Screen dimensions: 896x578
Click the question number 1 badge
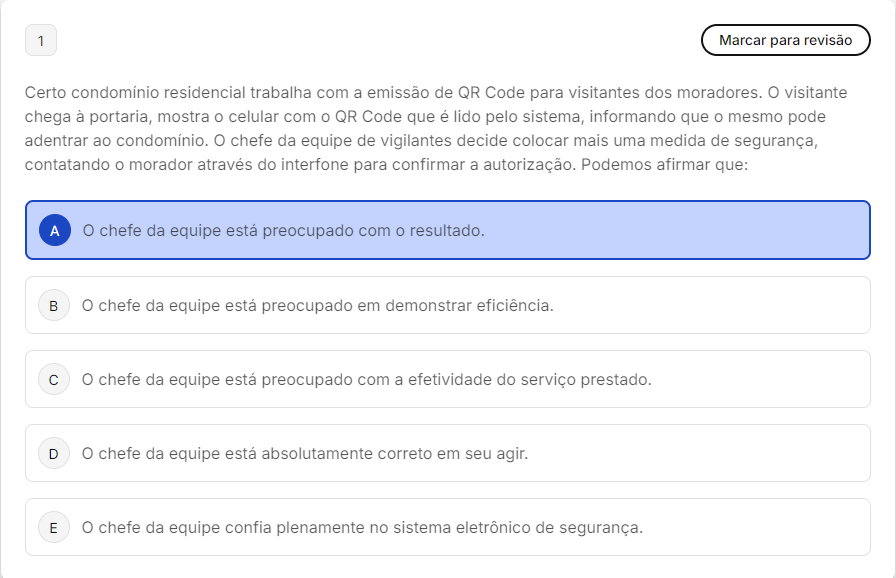[x=41, y=41]
